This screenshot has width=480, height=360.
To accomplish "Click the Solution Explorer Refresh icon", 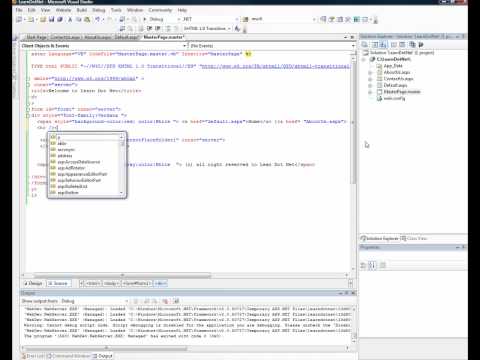I will [375, 45].
